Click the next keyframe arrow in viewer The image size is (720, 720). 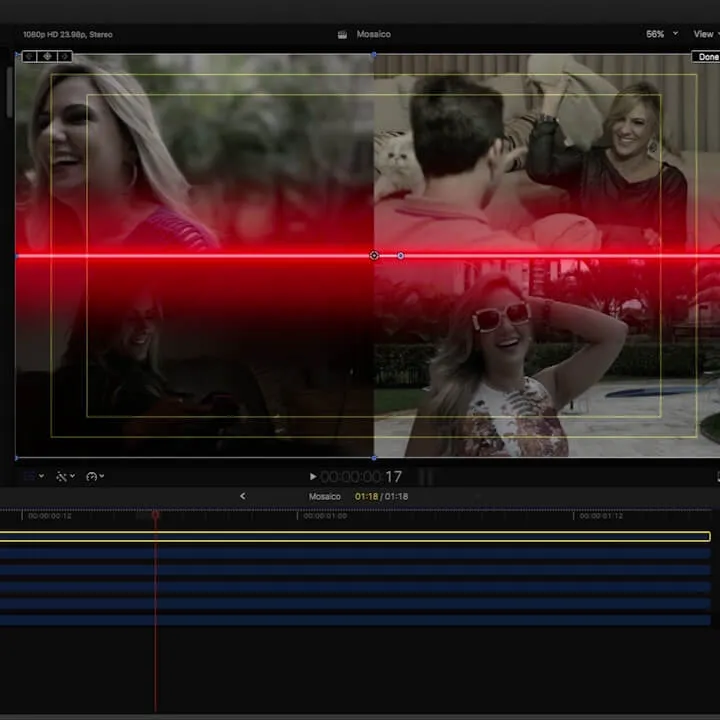(x=64, y=56)
